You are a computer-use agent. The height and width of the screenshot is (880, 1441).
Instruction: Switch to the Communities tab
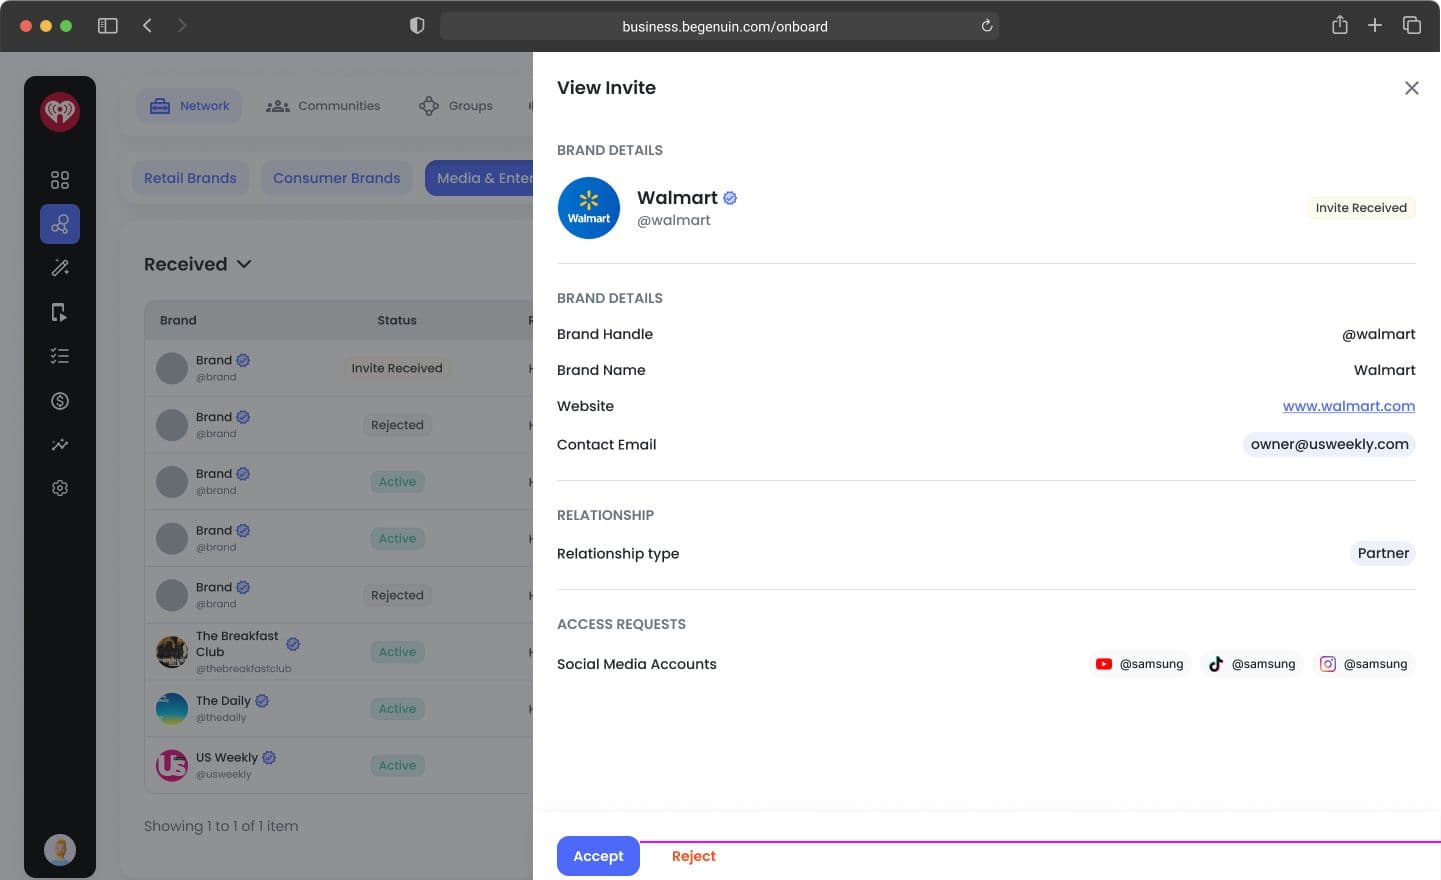(323, 106)
